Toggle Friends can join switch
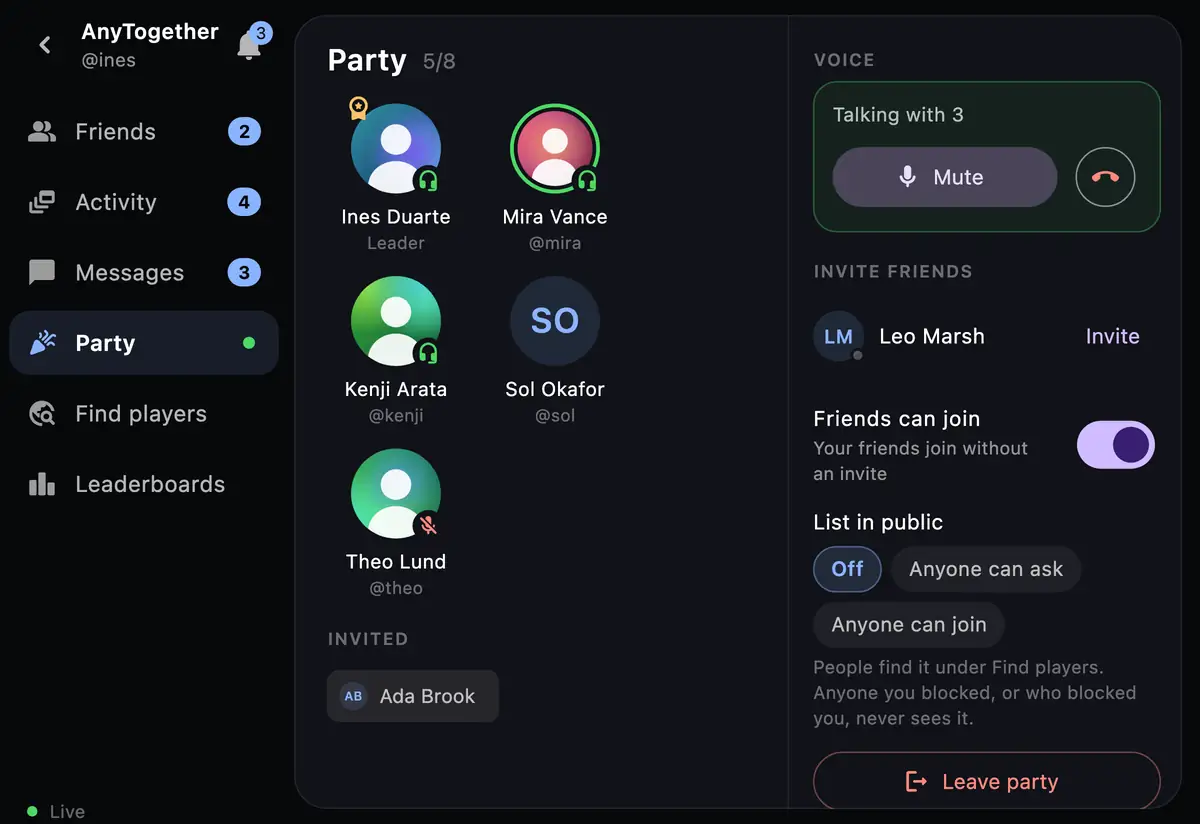The width and height of the screenshot is (1200, 824). coord(1116,445)
